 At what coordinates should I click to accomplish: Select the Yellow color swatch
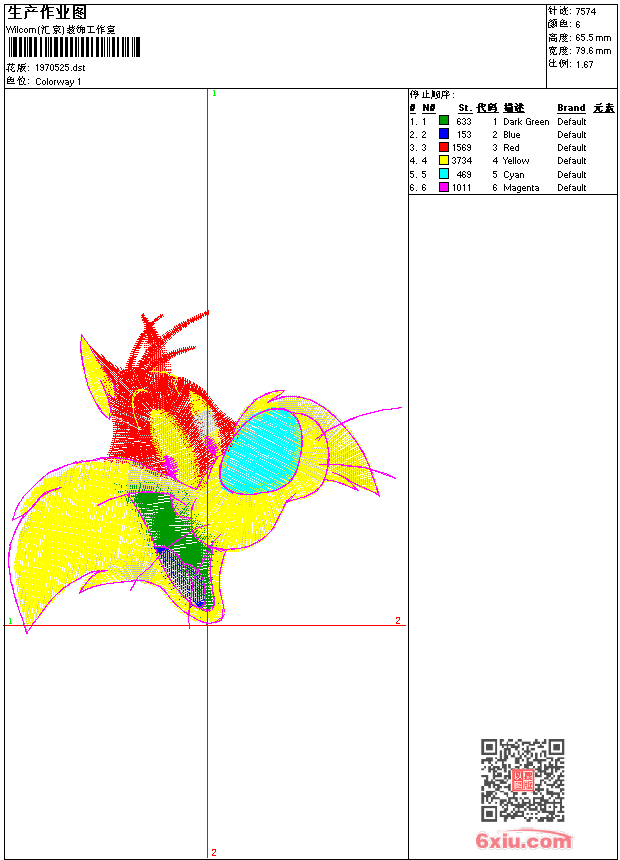click(x=444, y=160)
